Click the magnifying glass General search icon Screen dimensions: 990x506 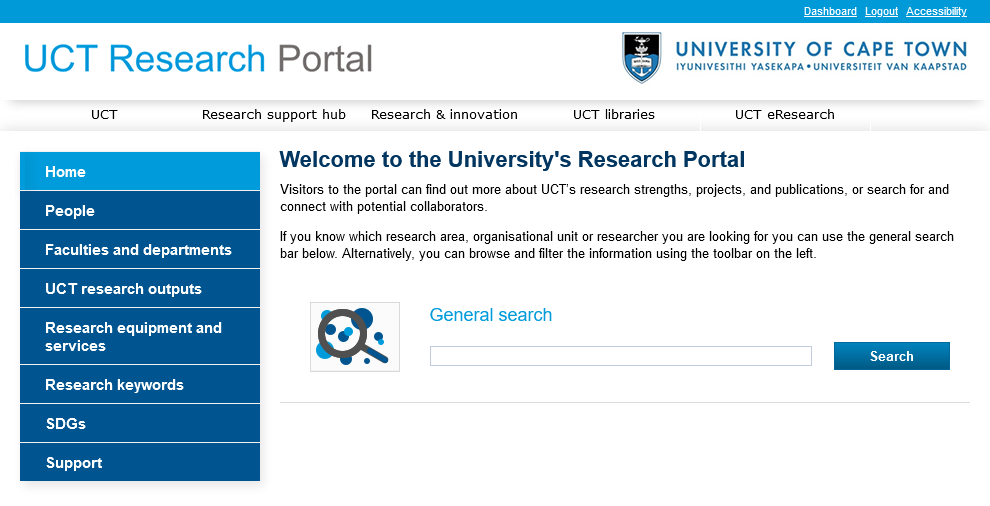point(354,337)
